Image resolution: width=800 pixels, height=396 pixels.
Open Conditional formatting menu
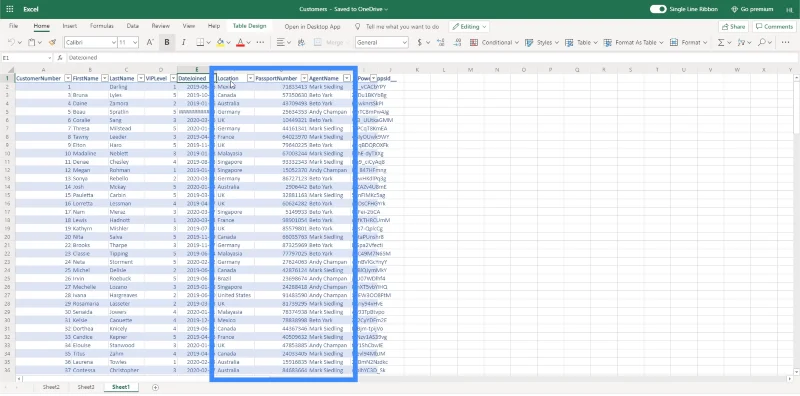point(494,42)
